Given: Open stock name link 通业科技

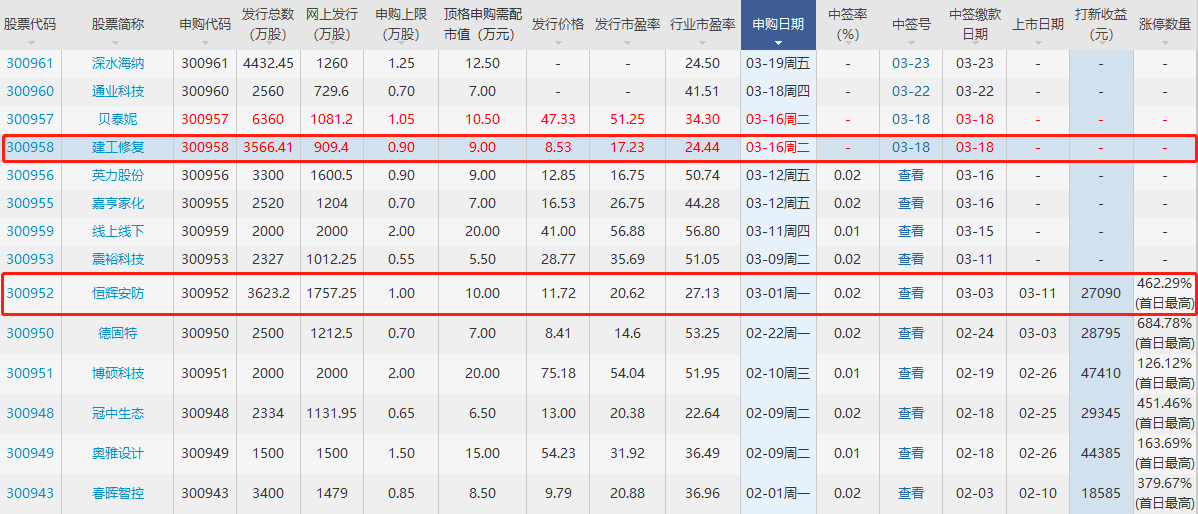Looking at the screenshot, I should [x=117, y=92].
